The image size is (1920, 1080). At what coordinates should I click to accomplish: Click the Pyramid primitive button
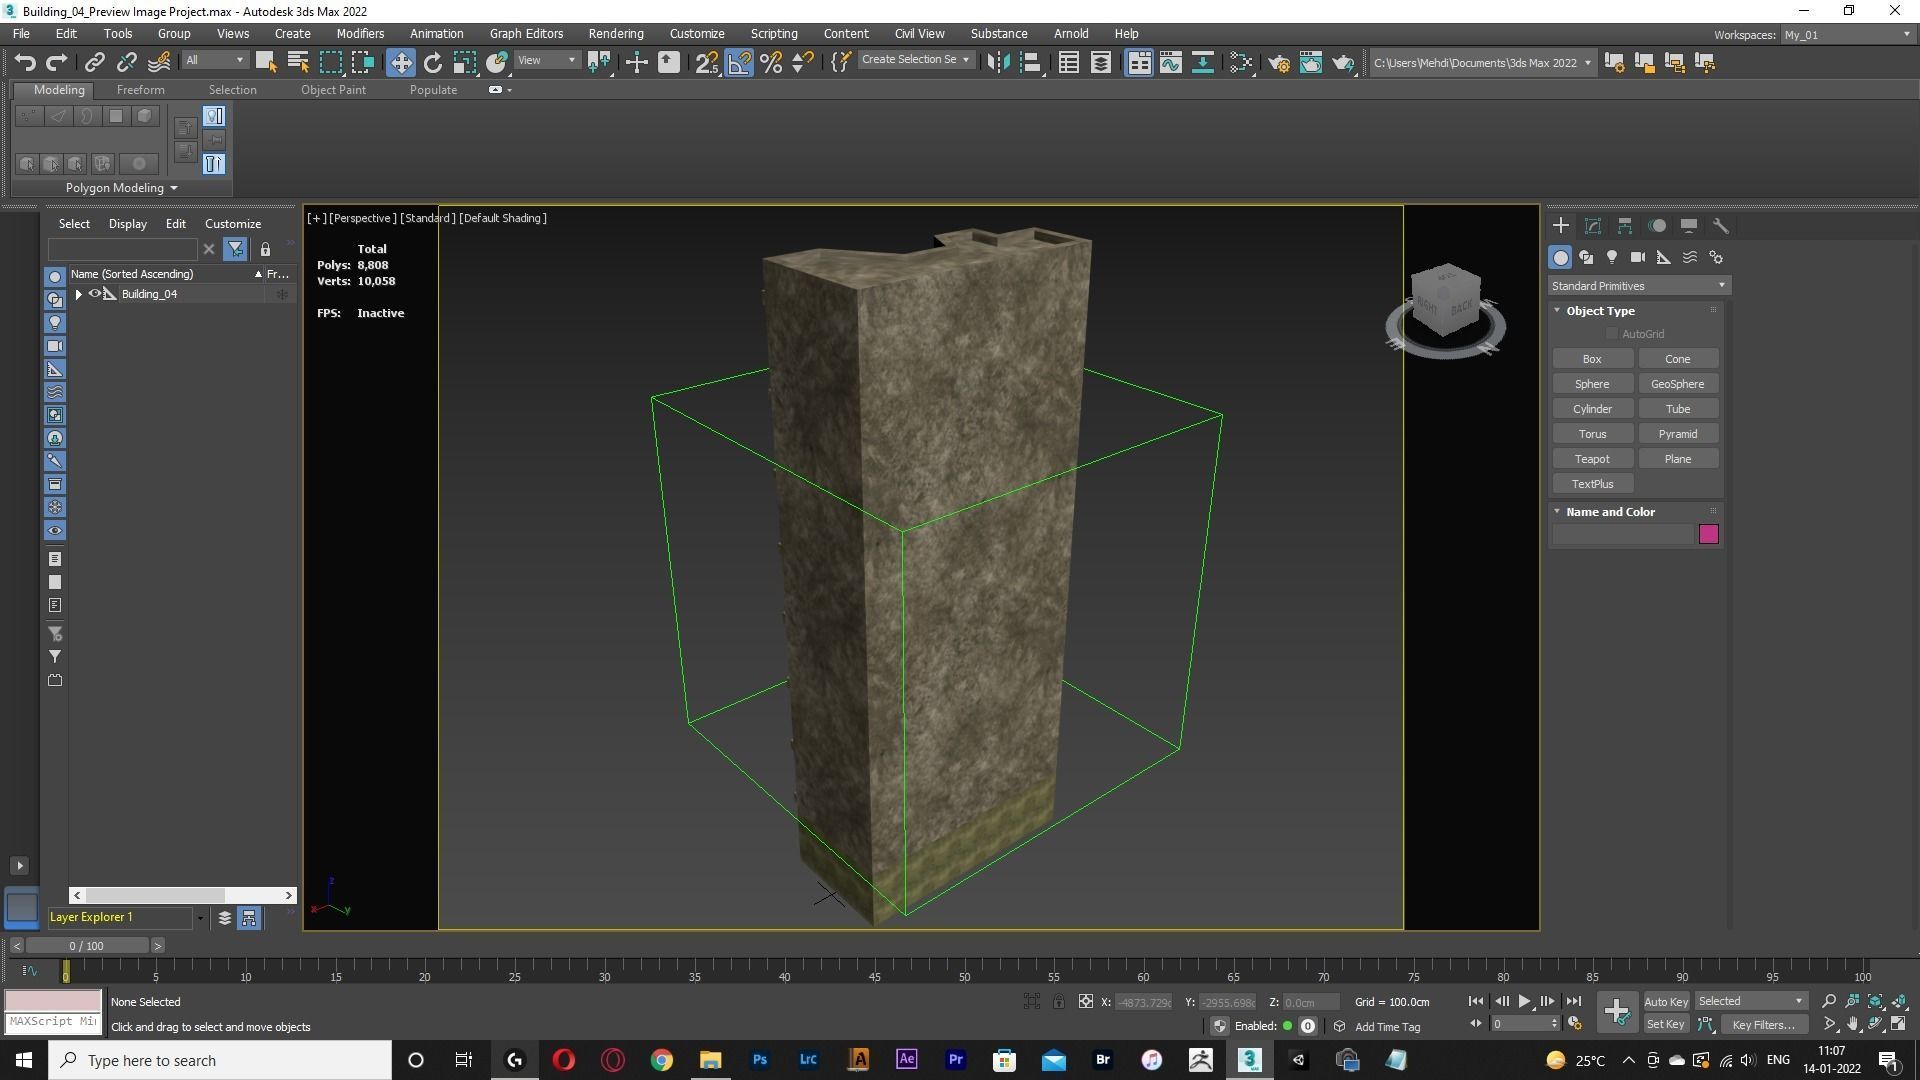click(1678, 434)
